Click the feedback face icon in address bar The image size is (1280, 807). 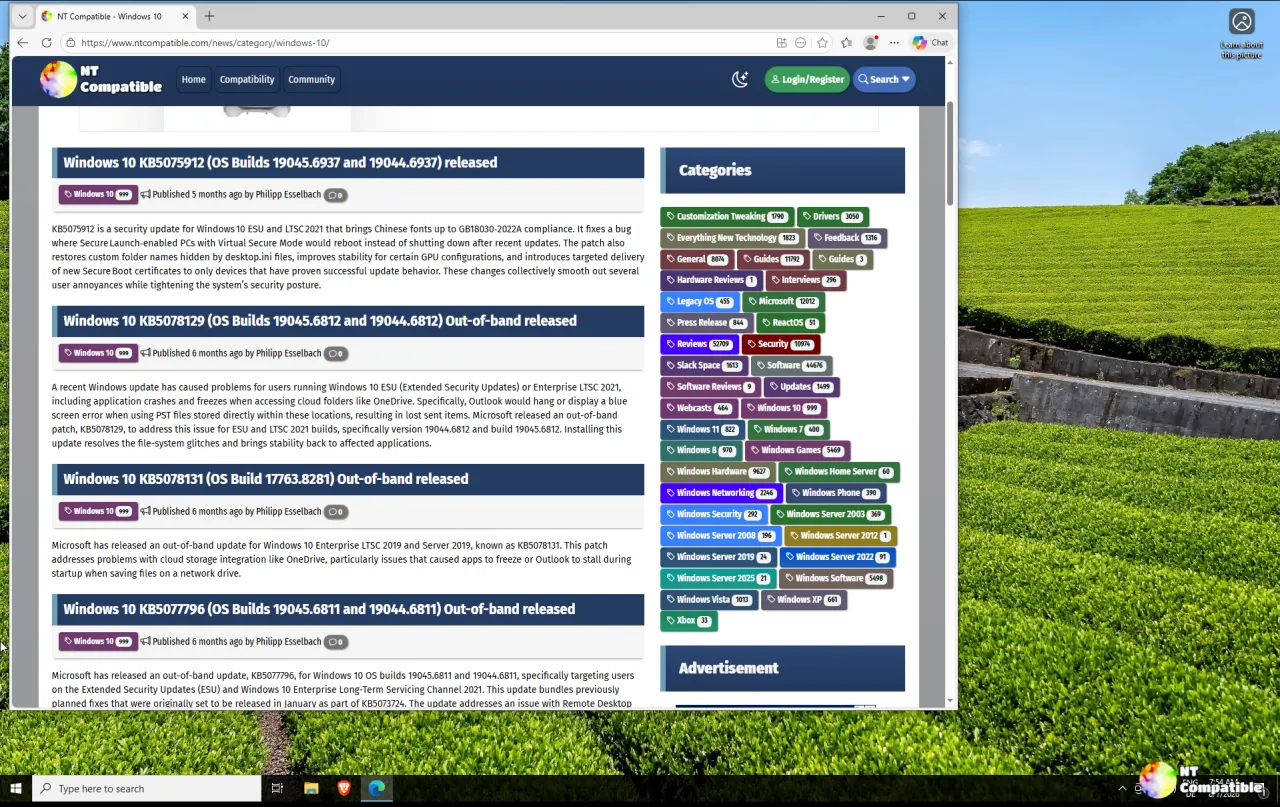[800, 43]
